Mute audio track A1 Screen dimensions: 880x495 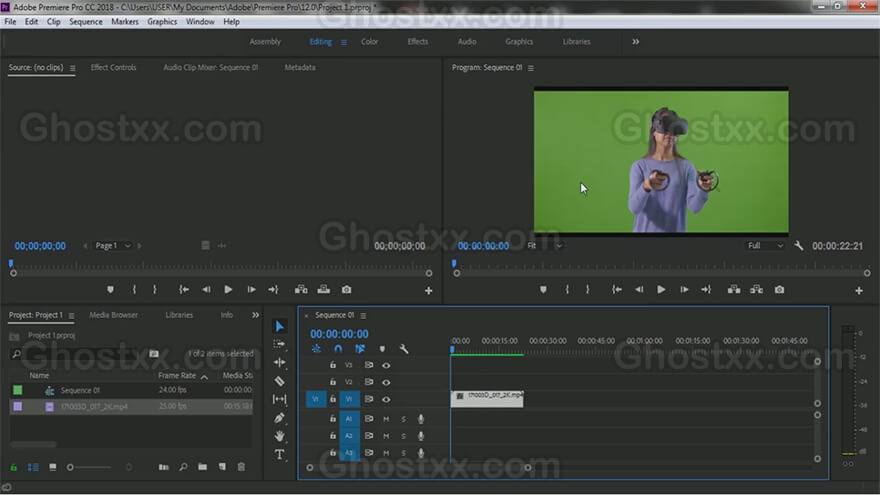(x=386, y=419)
